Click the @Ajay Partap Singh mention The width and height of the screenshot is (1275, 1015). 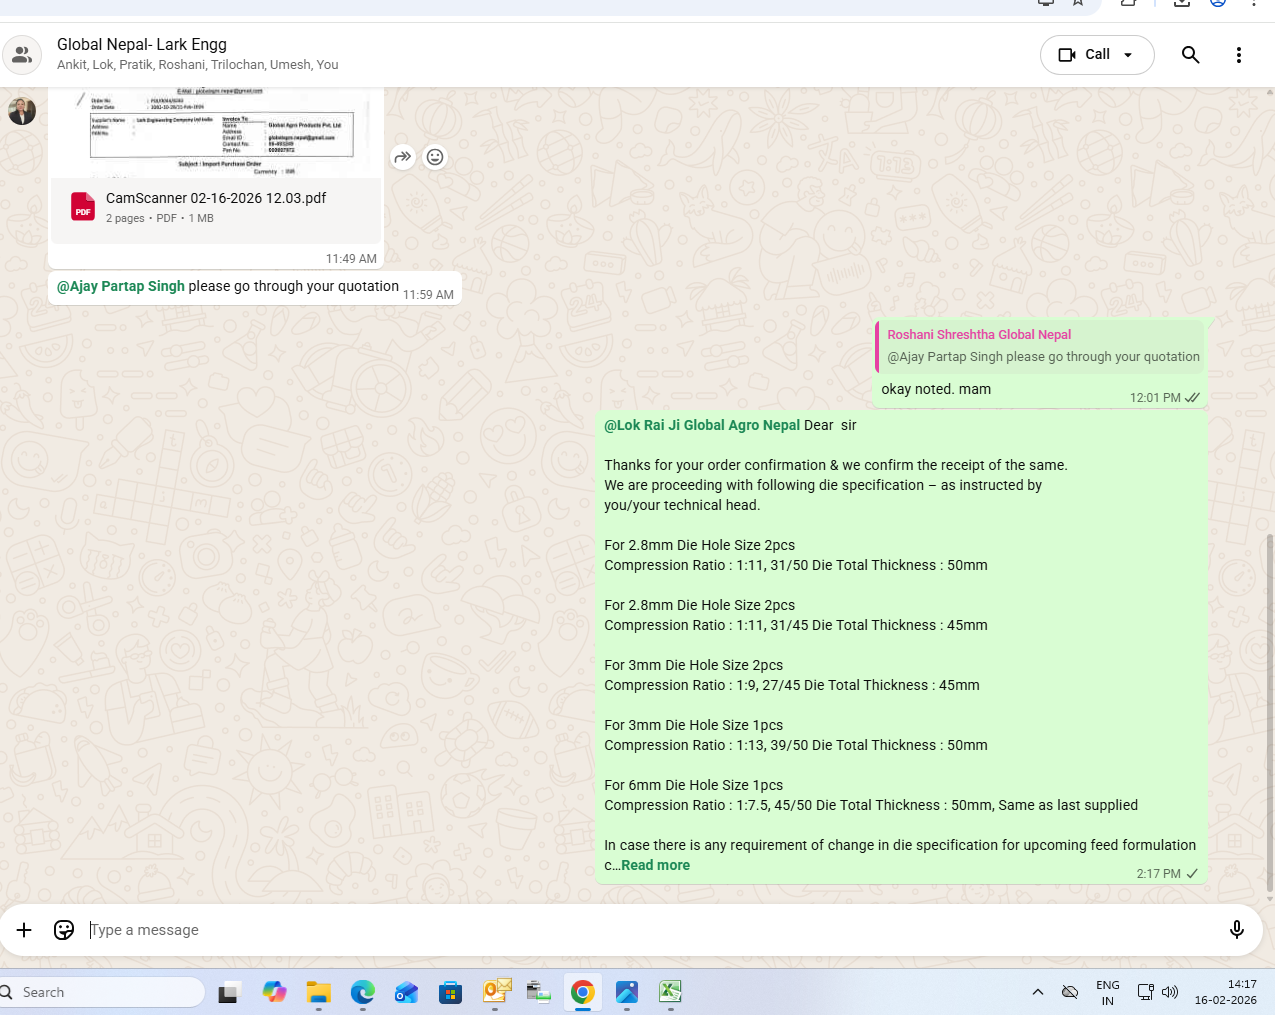[121, 286]
